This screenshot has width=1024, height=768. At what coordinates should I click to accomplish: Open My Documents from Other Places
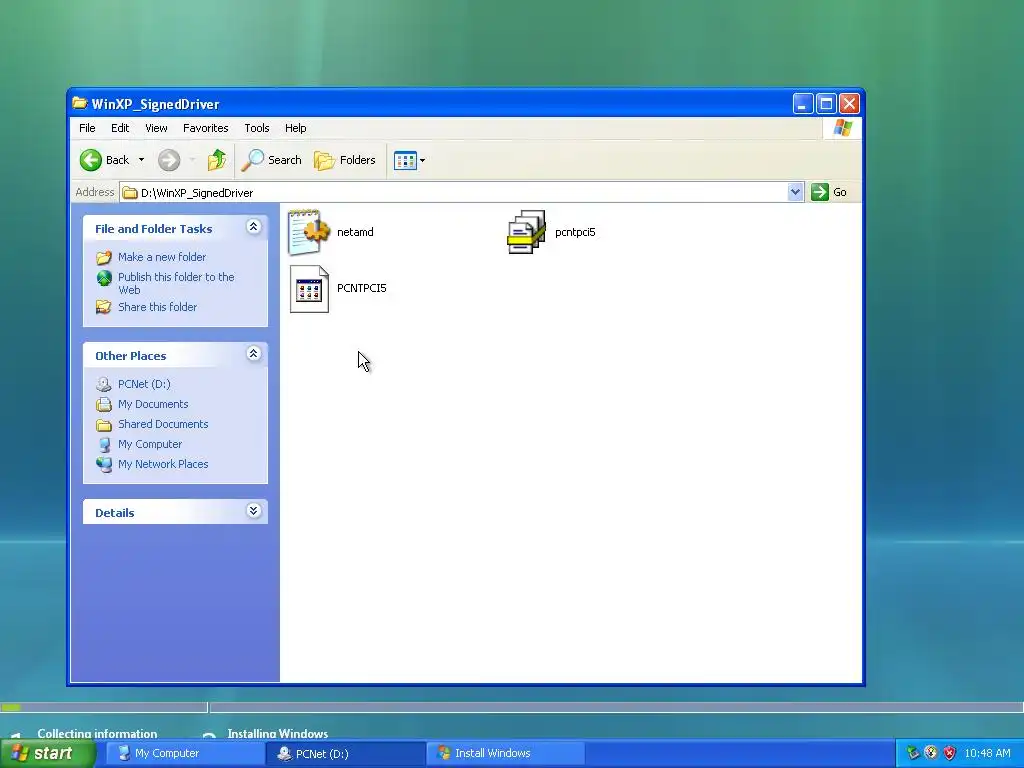click(153, 404)
